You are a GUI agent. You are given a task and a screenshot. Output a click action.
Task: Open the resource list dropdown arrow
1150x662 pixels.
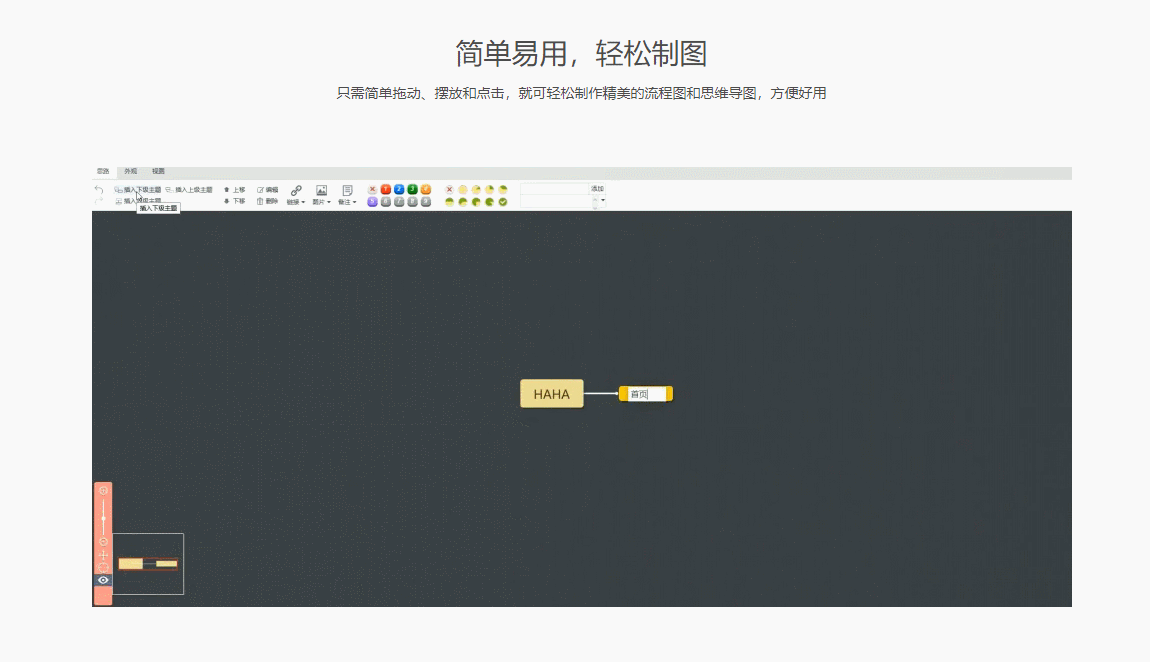tap(603, 200)
